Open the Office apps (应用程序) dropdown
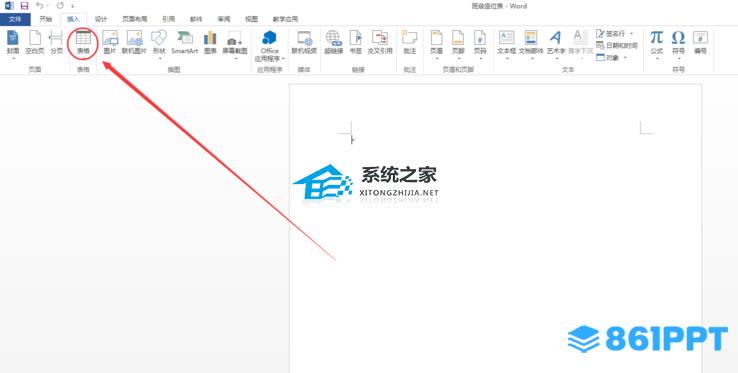This screenshot has width=738, height=373. pyautogui.click(x=270, y=46)
